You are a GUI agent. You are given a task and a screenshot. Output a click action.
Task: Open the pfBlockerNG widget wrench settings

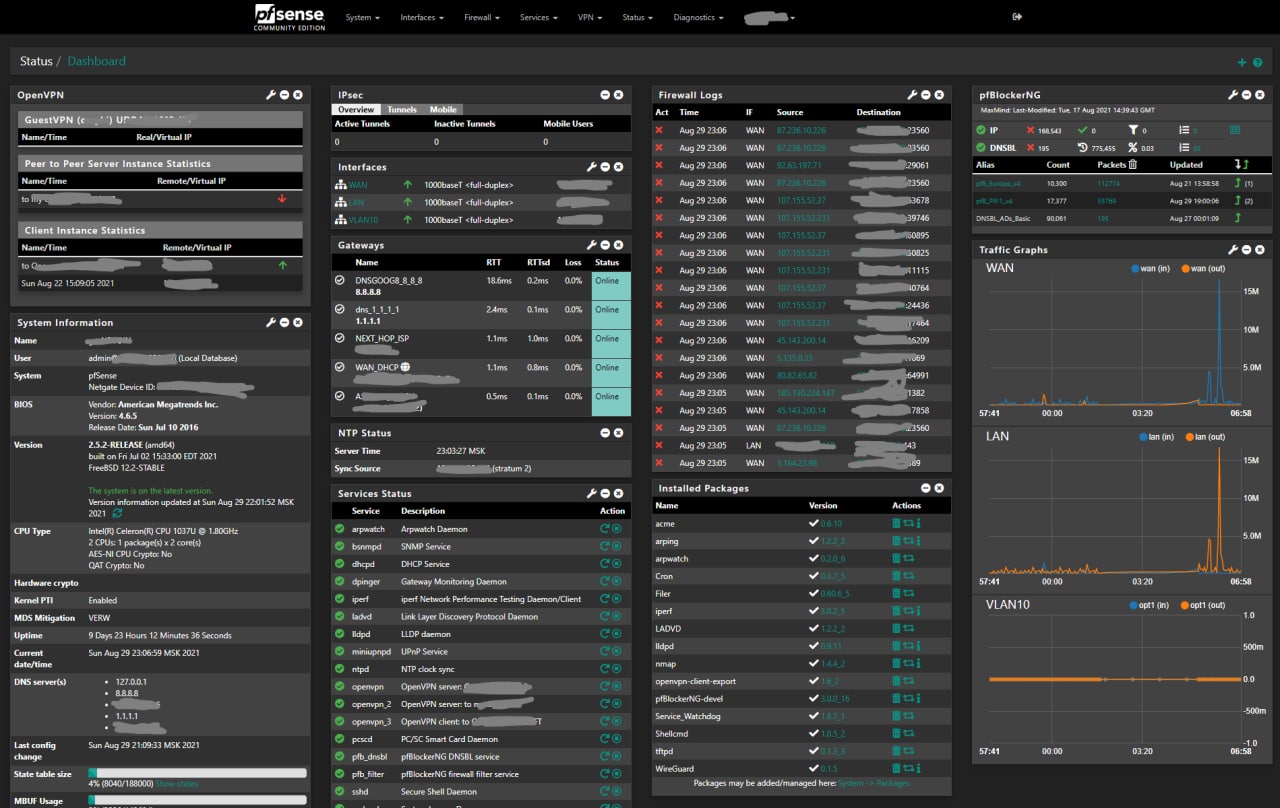[x=1233, y=95]
